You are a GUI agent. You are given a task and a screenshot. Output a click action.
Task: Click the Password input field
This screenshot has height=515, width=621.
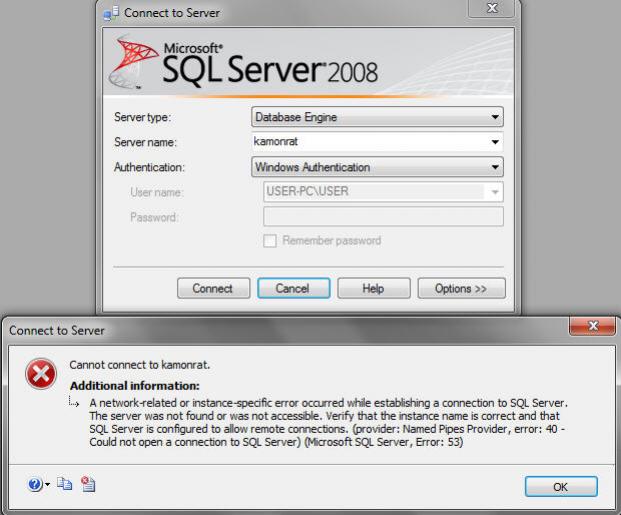(x=383, y=217)
